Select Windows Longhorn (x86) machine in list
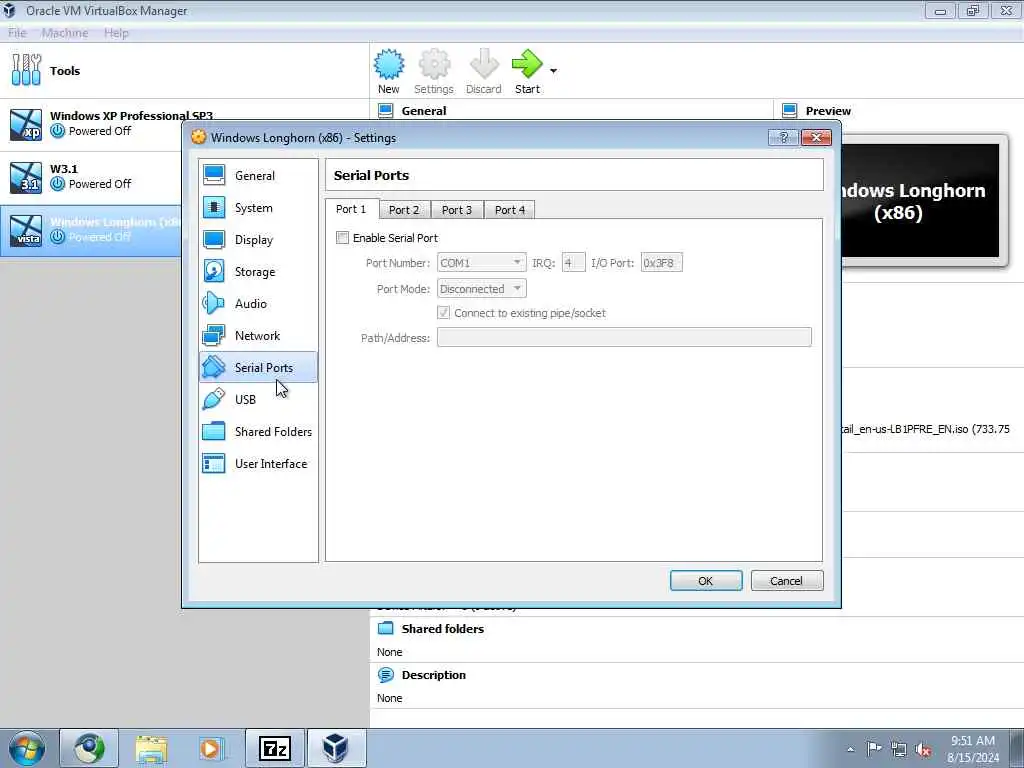The width and height of the screenshot is (1024, 768). (x=91, y=231)
